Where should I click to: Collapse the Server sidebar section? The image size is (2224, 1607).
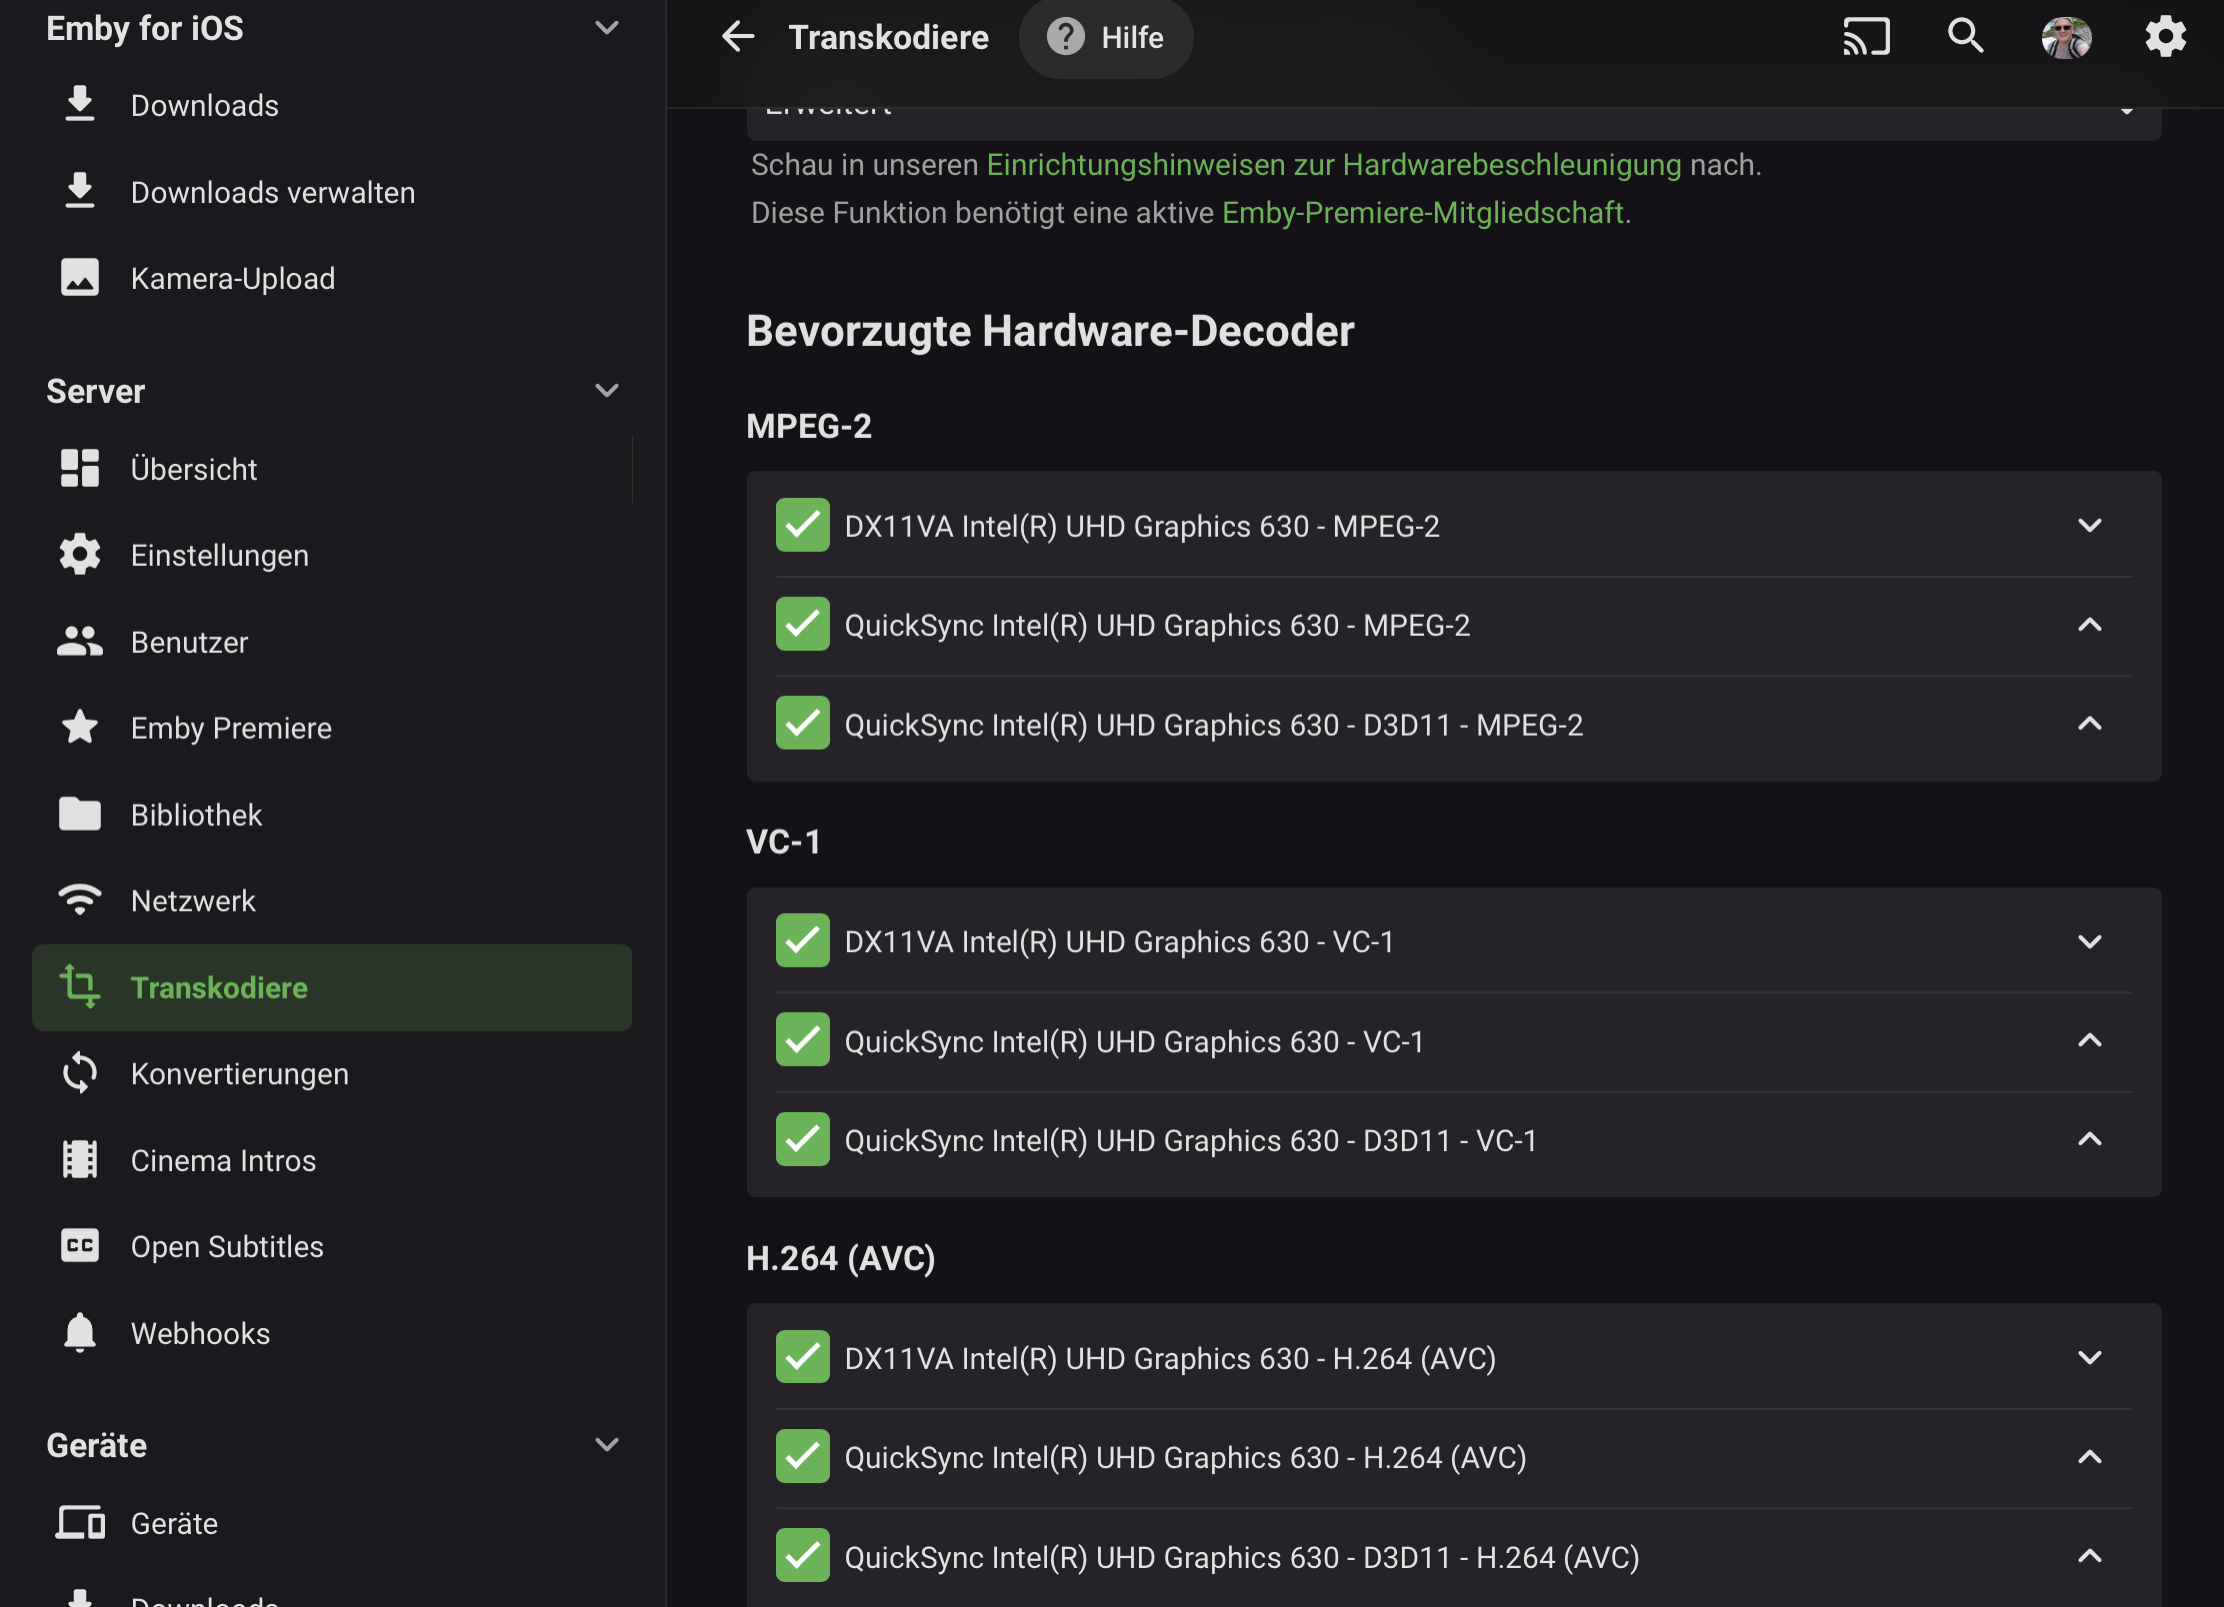pyautogui.click(x=606, y=390)
